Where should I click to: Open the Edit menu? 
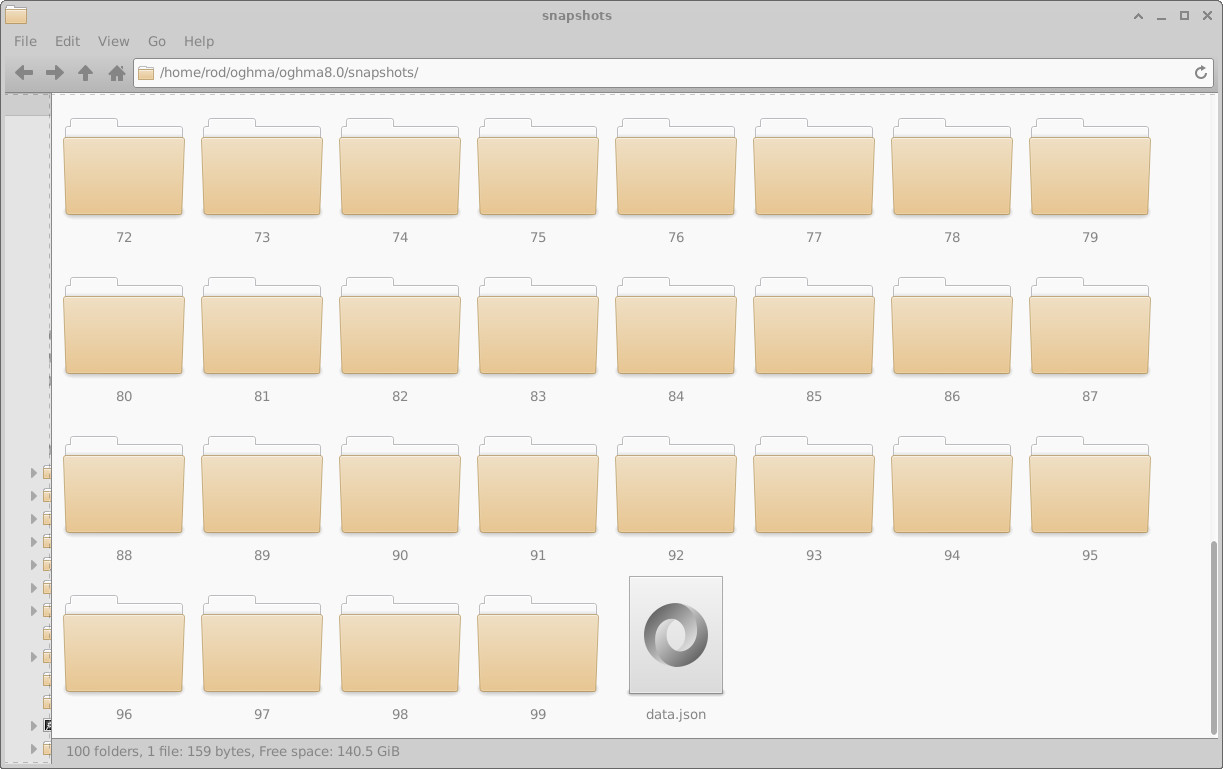coord(67,41)
